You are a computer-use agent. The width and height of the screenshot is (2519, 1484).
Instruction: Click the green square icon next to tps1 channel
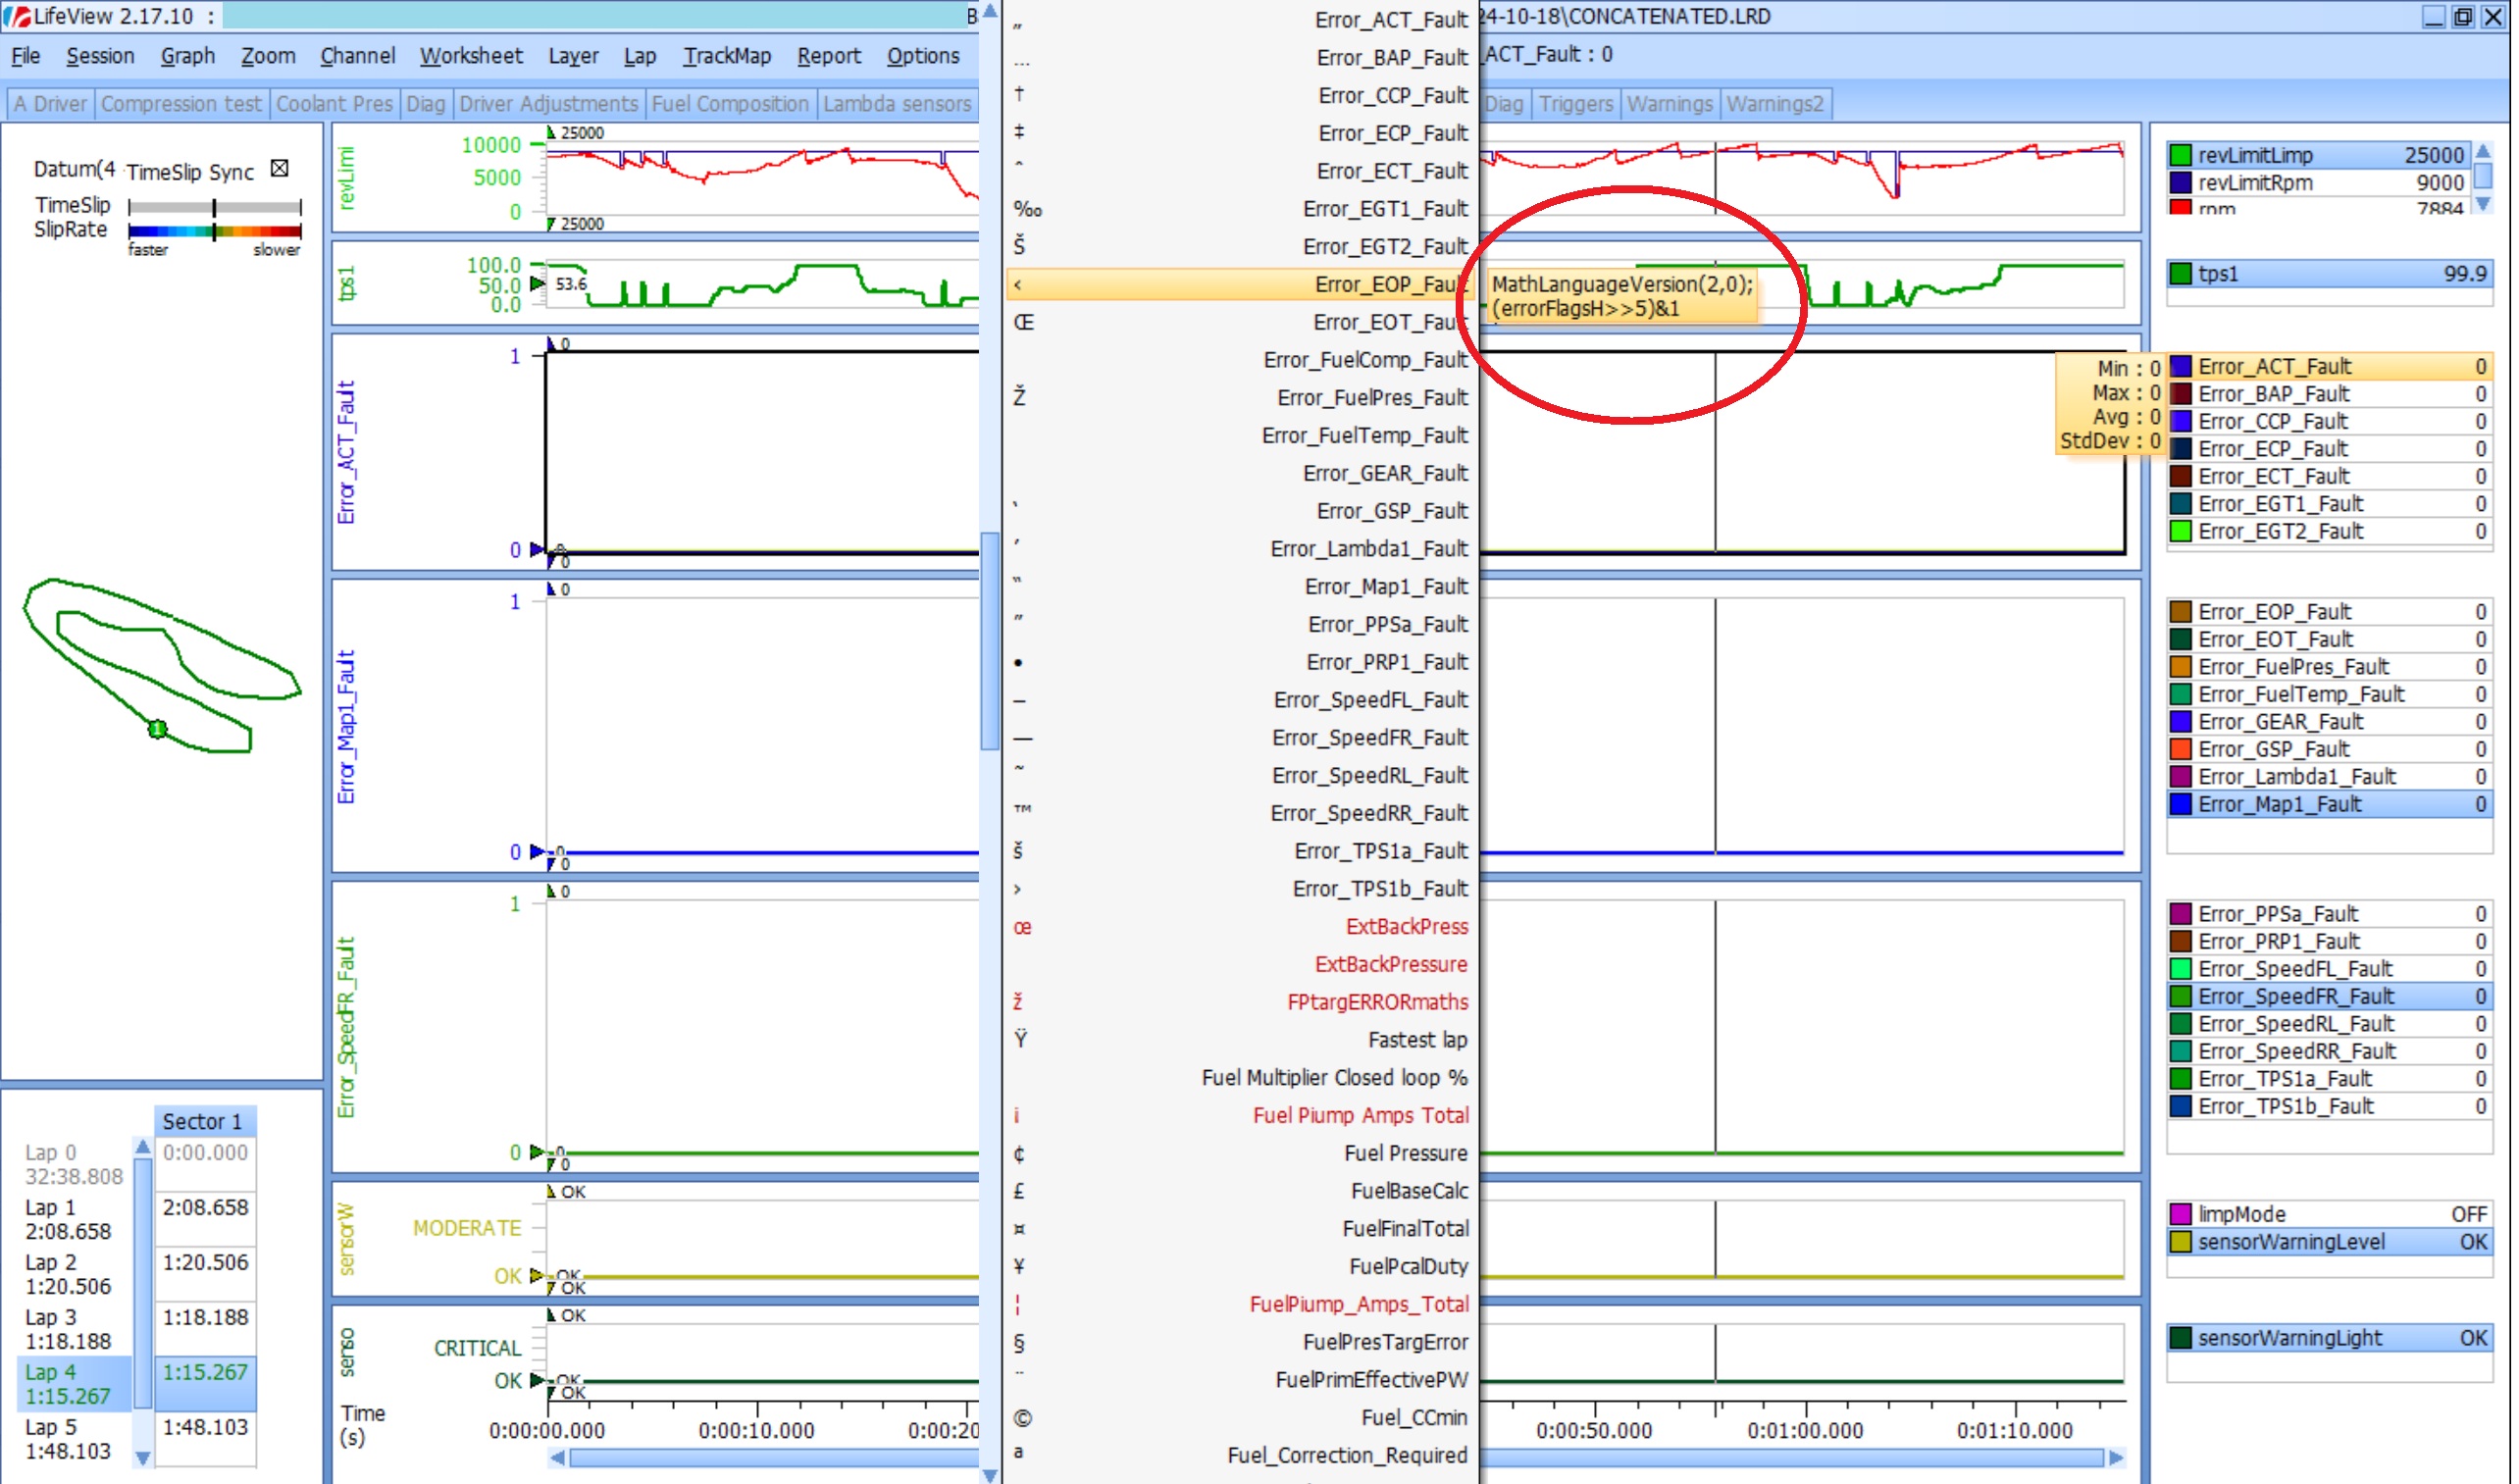click(2180, 272)
